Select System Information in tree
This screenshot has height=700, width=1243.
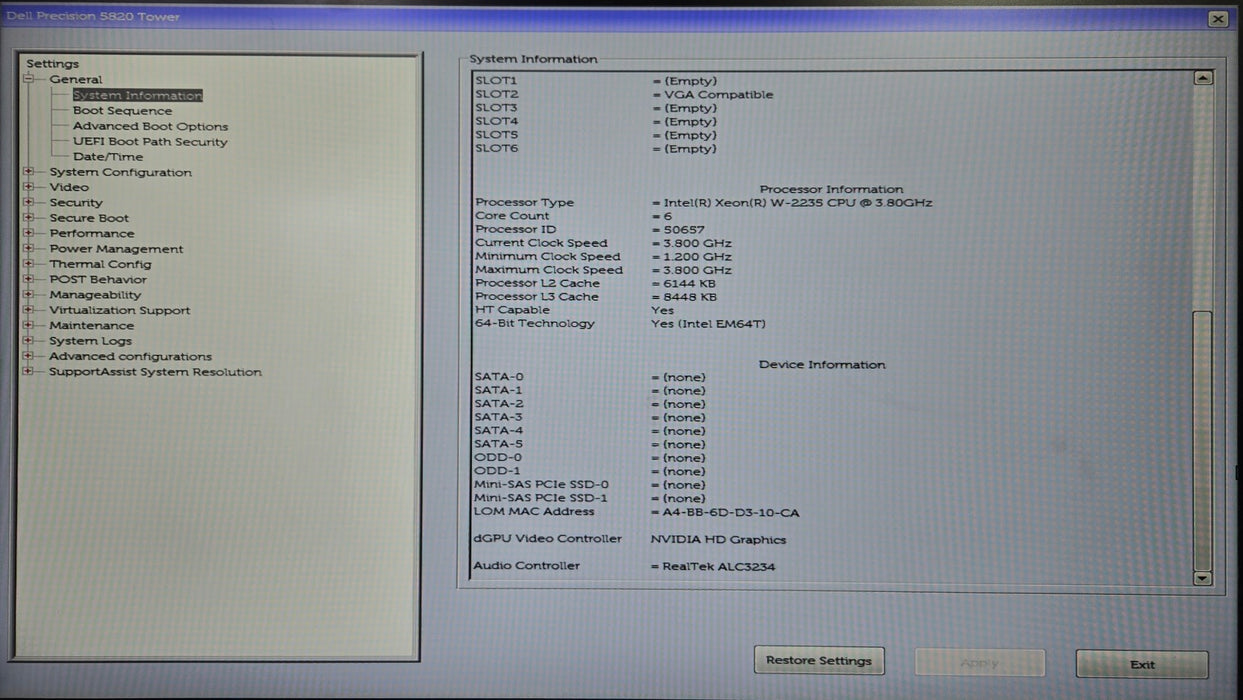click(x=137, y=95)
